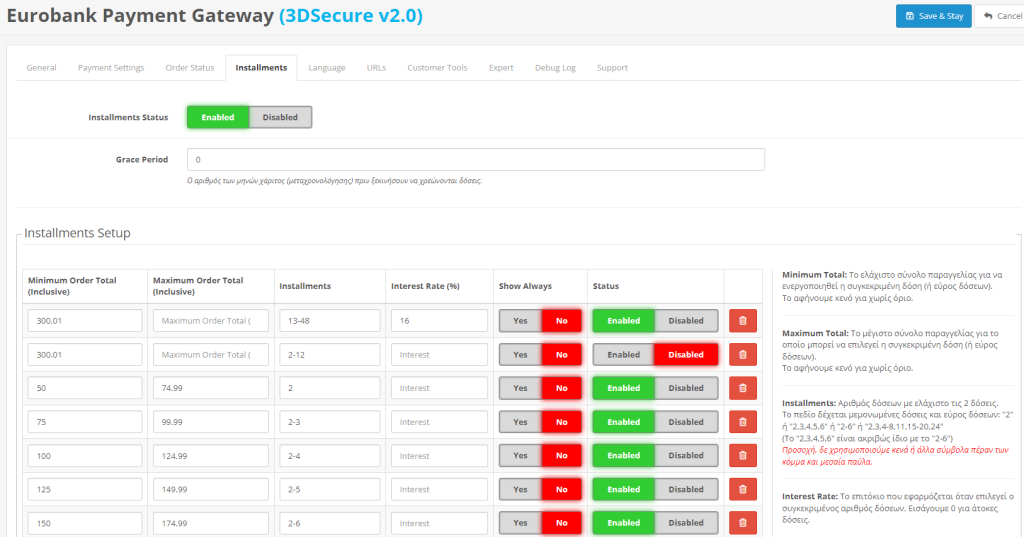The height and width of the screenshot is (537, 1024).
Task: Edit maximum total field containing 74.99
Action: click(x=210, y=388)
